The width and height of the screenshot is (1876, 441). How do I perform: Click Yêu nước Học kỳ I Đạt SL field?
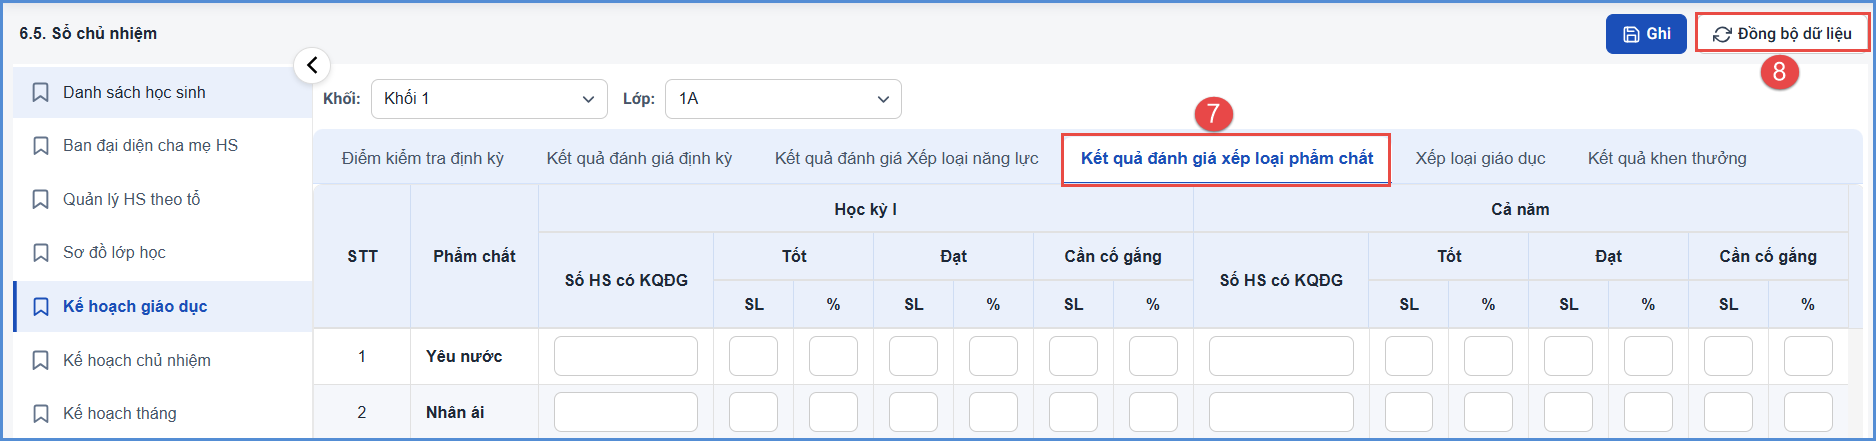point(913,356)
